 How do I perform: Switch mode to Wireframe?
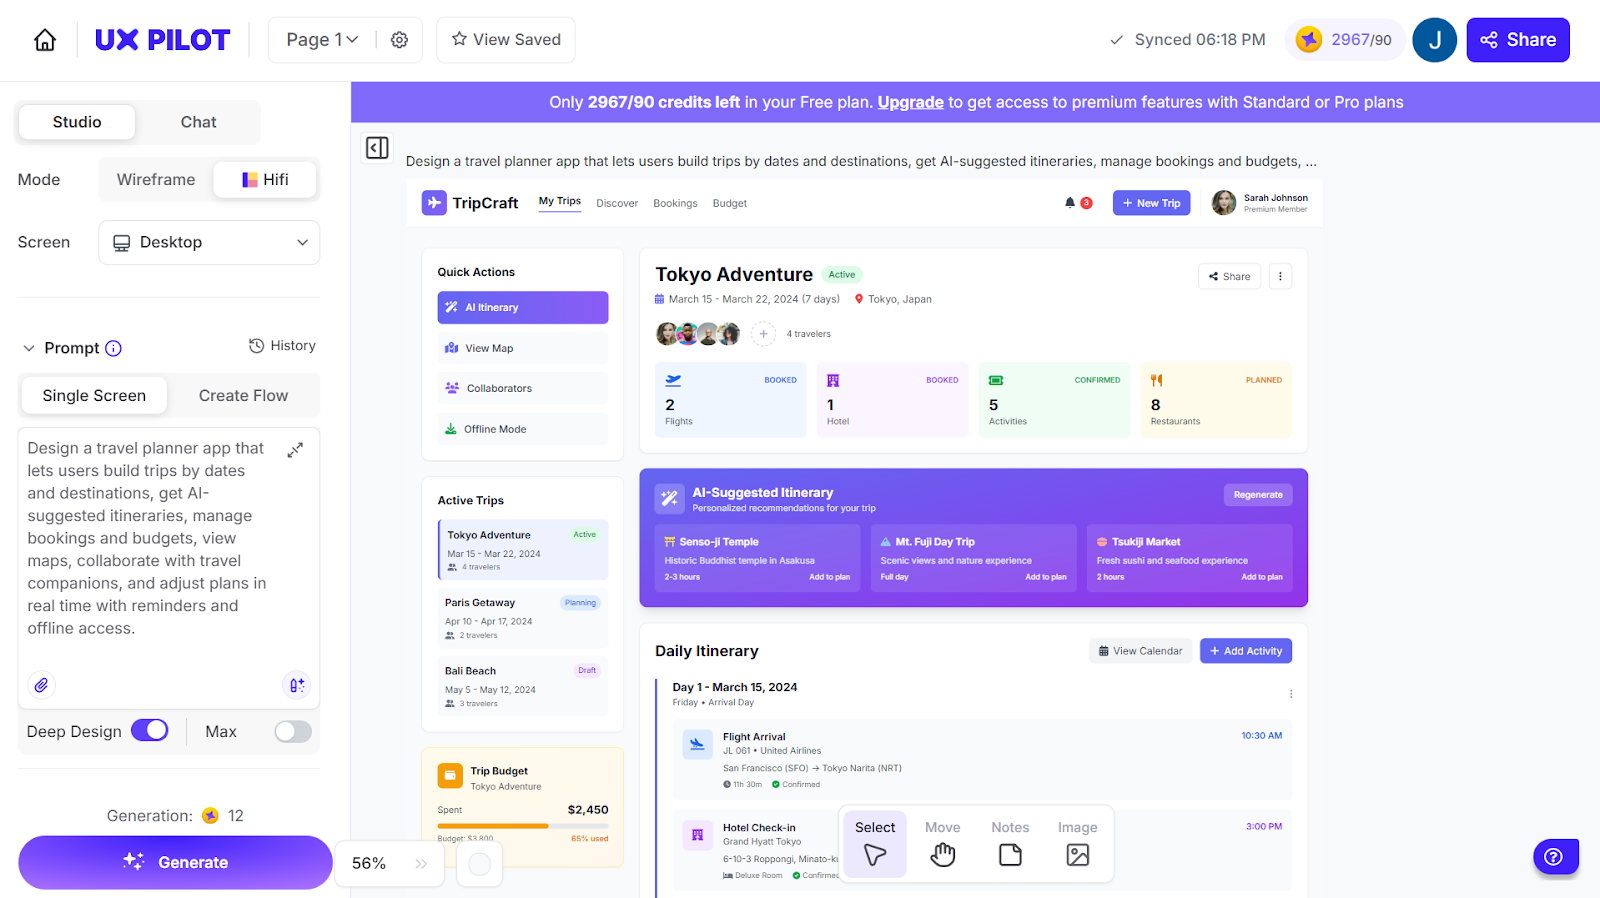point(156,180)
